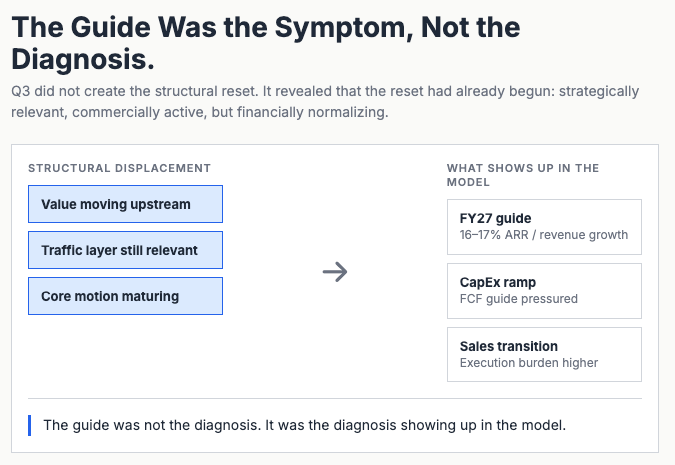This screenshot has height=465, width=675.
Task: Click the subtitle paragraph starting with Q3
Action: [325, 102]
